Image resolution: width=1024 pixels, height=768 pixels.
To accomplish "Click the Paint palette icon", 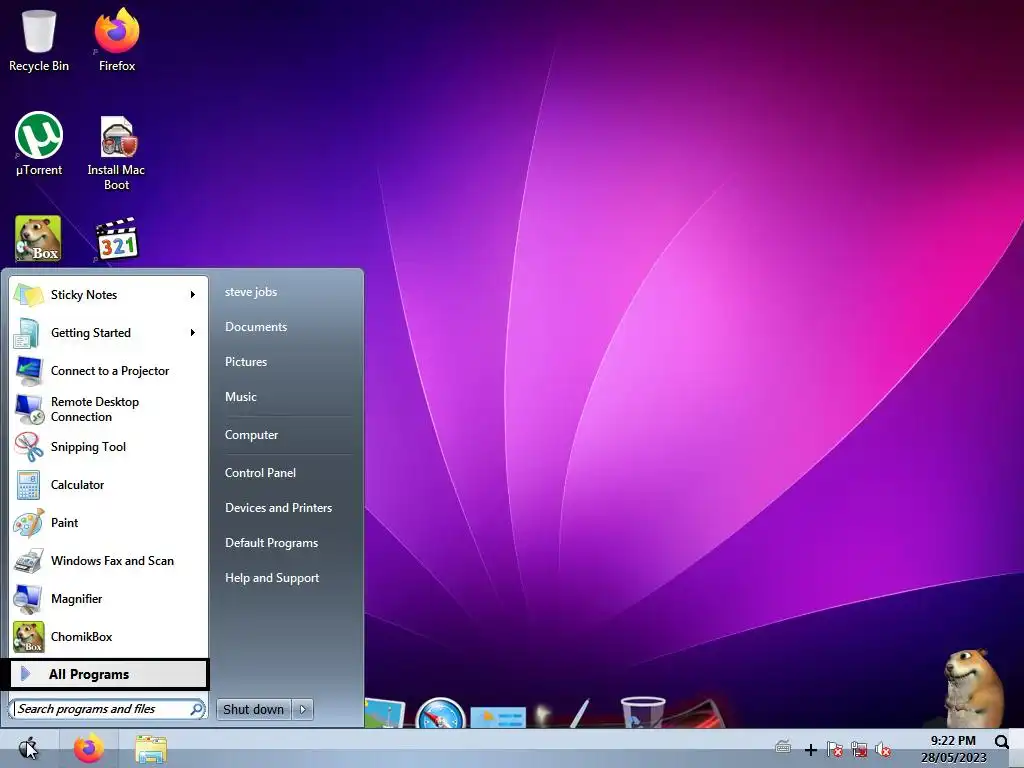I will (29, 523).
